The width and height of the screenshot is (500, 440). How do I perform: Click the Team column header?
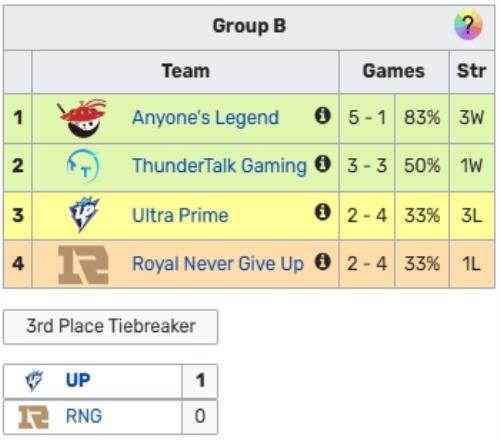pyautogui.click(x=186, y=71)
